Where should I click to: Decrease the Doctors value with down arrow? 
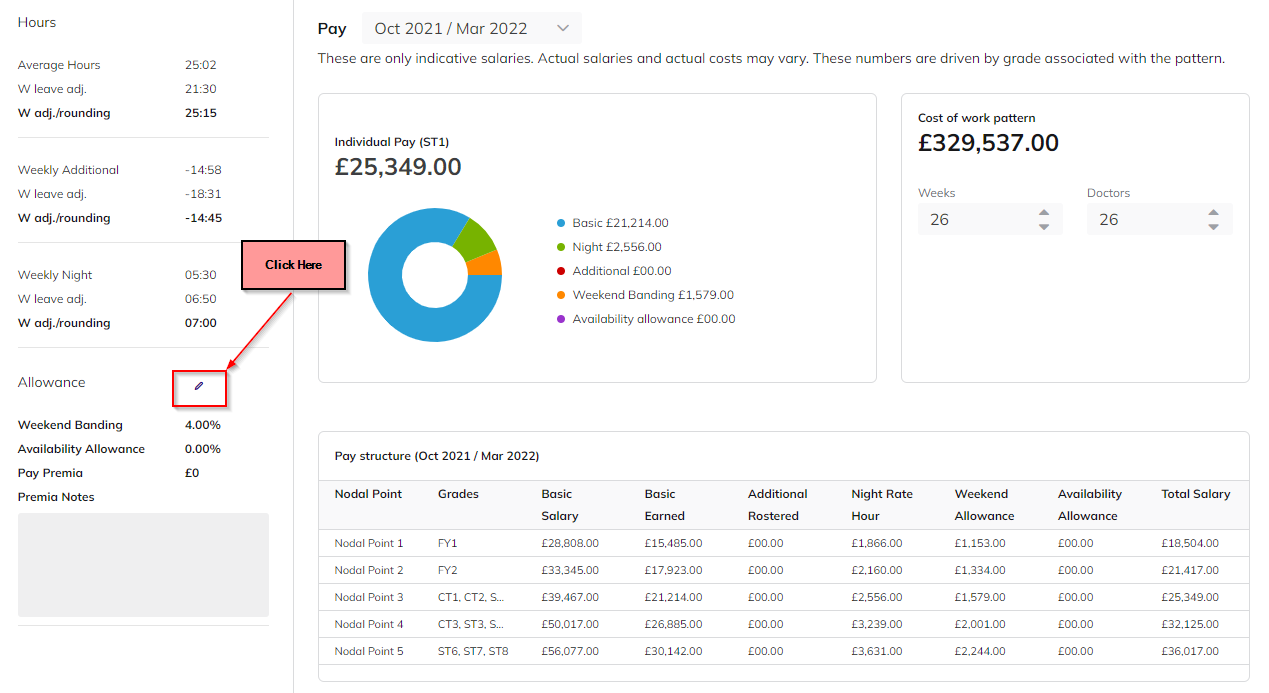click(1213, 227)
